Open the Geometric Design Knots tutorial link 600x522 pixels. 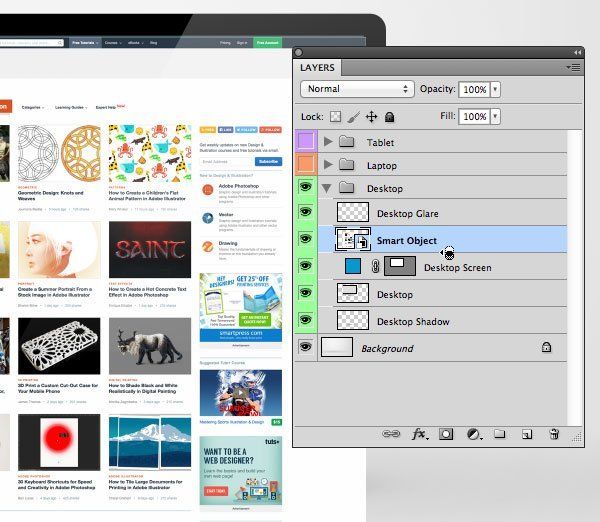pyautogui.click(x=51, y=196)
